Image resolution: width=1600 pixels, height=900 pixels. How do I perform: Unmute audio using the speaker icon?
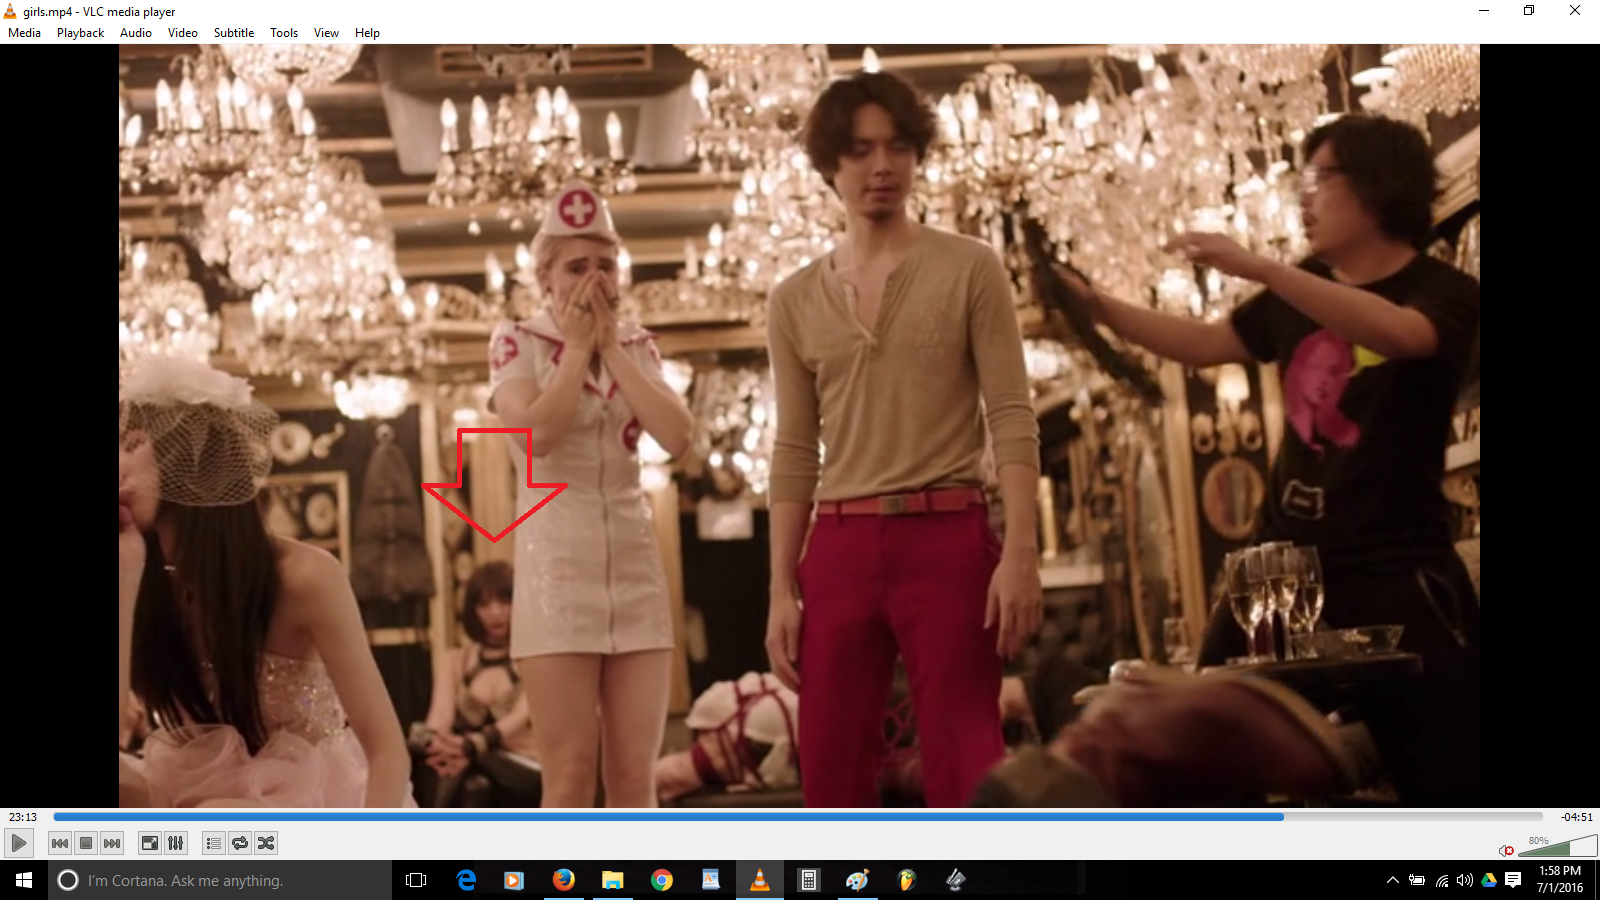[x=1506, y=850]
